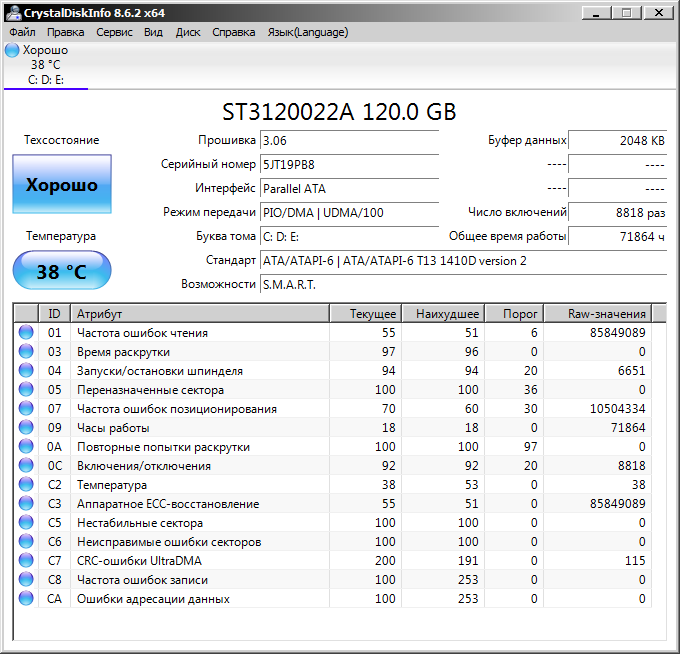Select the C: D: E: drive tab
This screenshot has height=654, width=680.
click(x=46, y=80)
